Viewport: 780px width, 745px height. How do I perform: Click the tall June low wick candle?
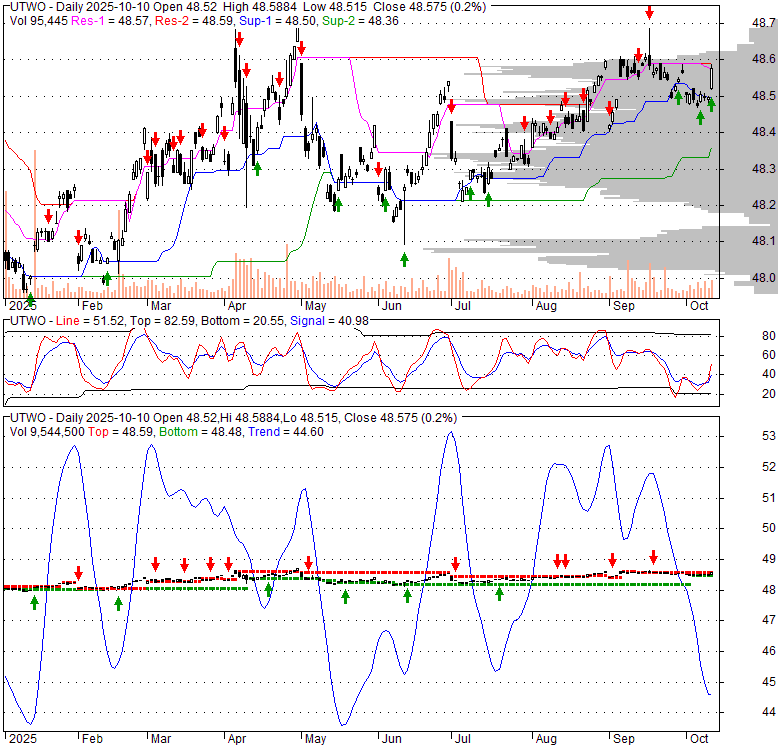pos(404,214)
